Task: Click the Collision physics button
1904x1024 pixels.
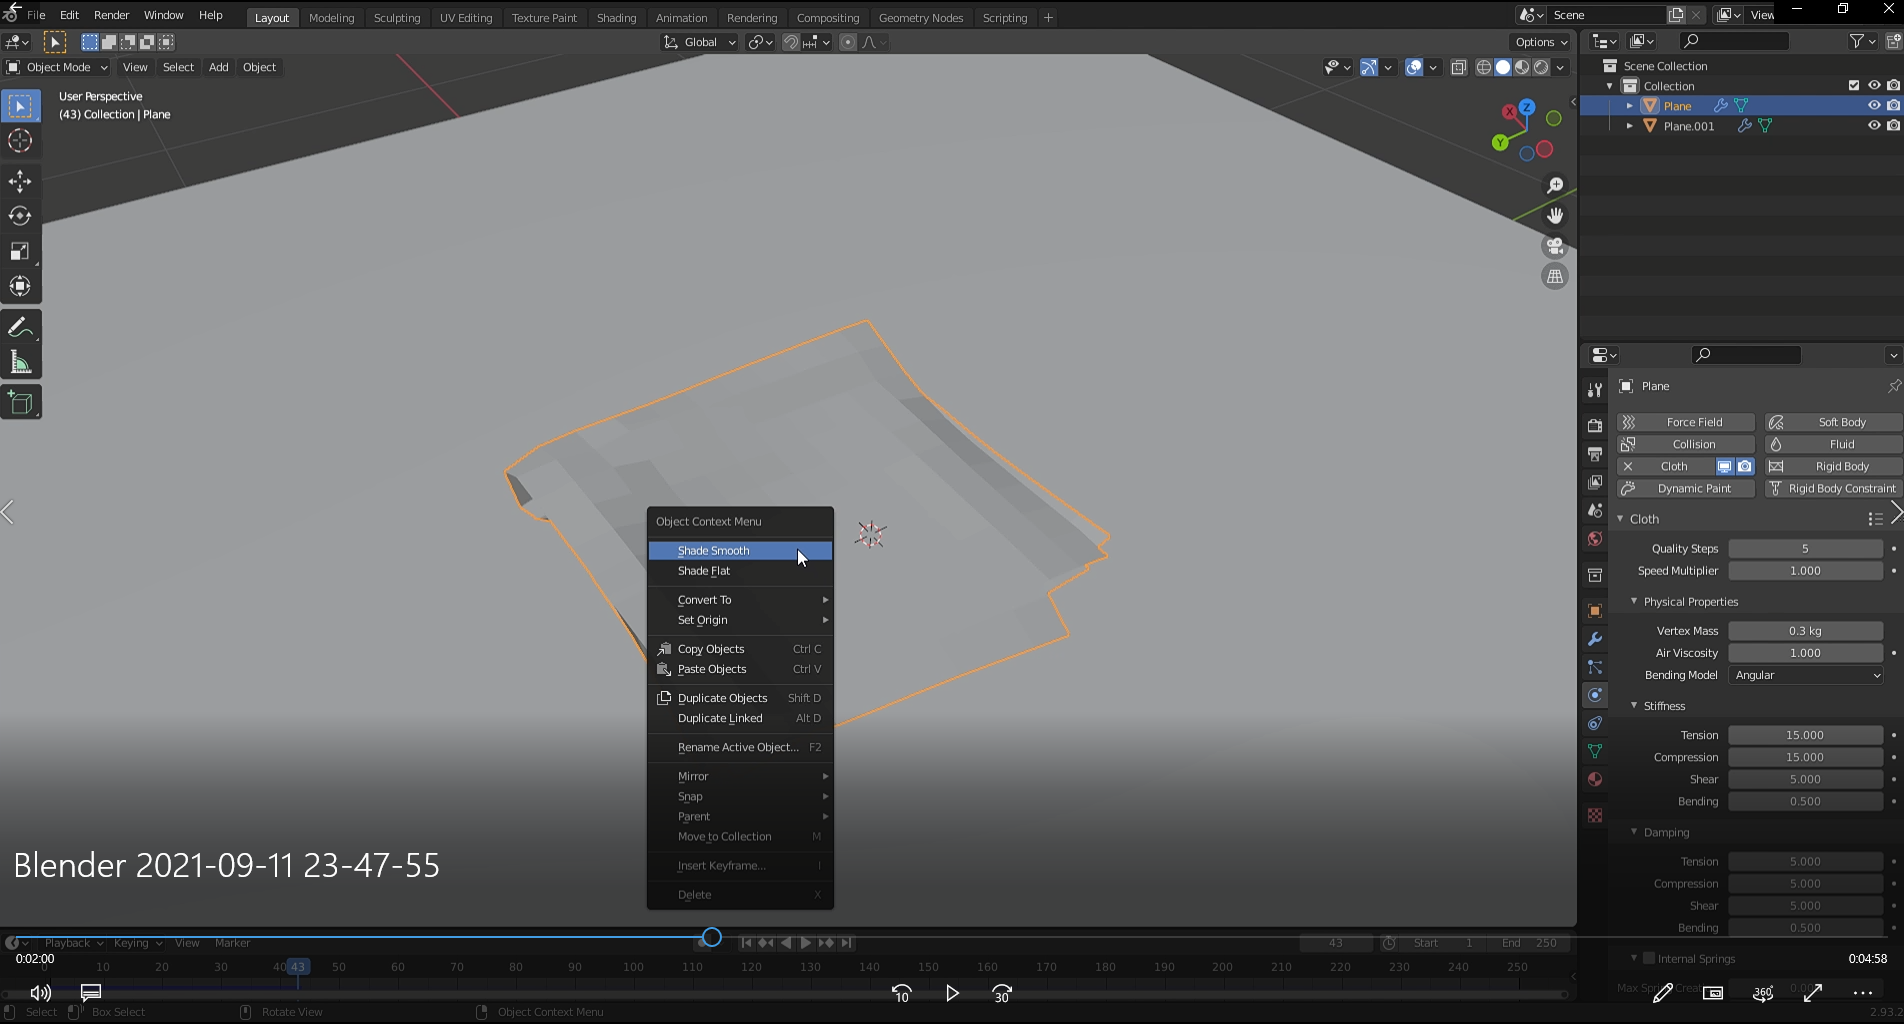Action: pyautogui.click(x=1686, y=445)
